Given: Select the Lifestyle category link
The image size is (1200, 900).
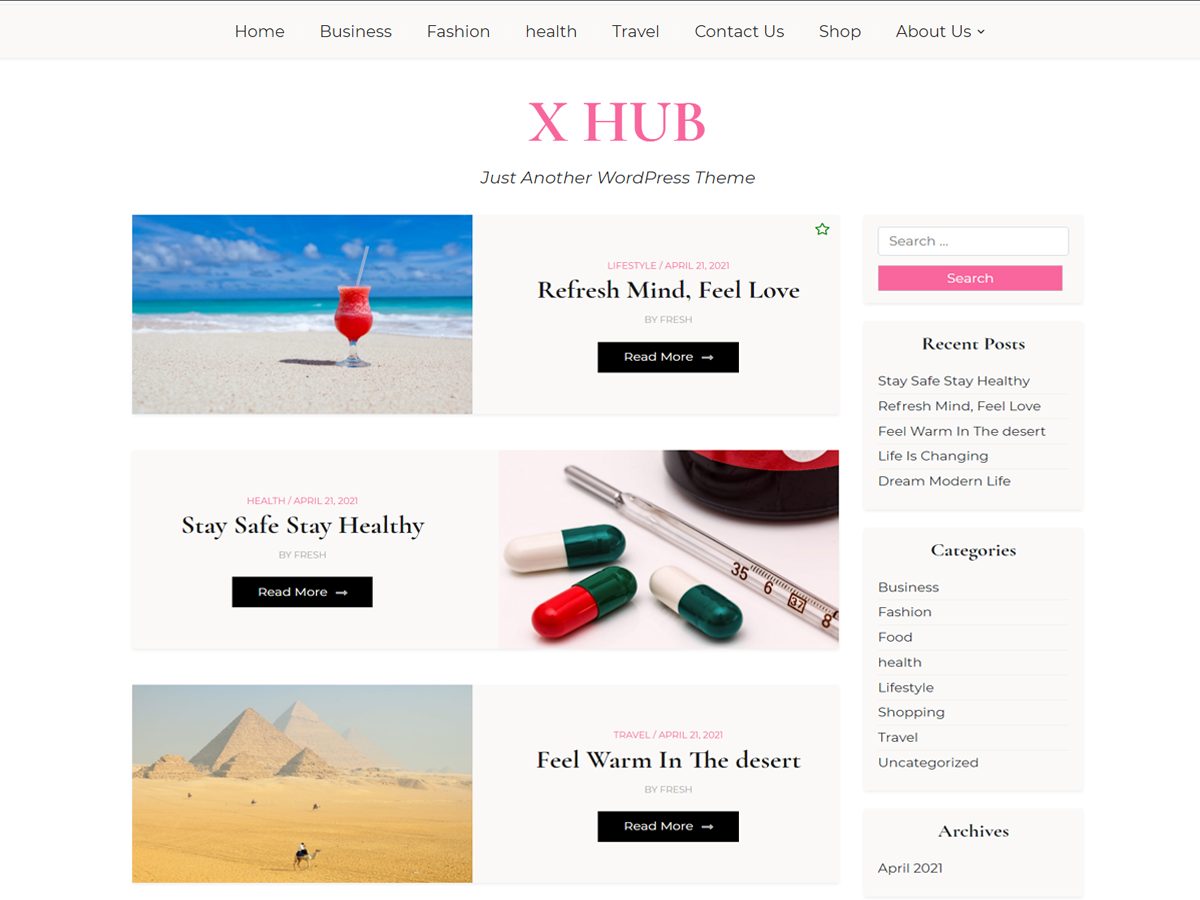Looking at the screenshot, I should point(906,687).
